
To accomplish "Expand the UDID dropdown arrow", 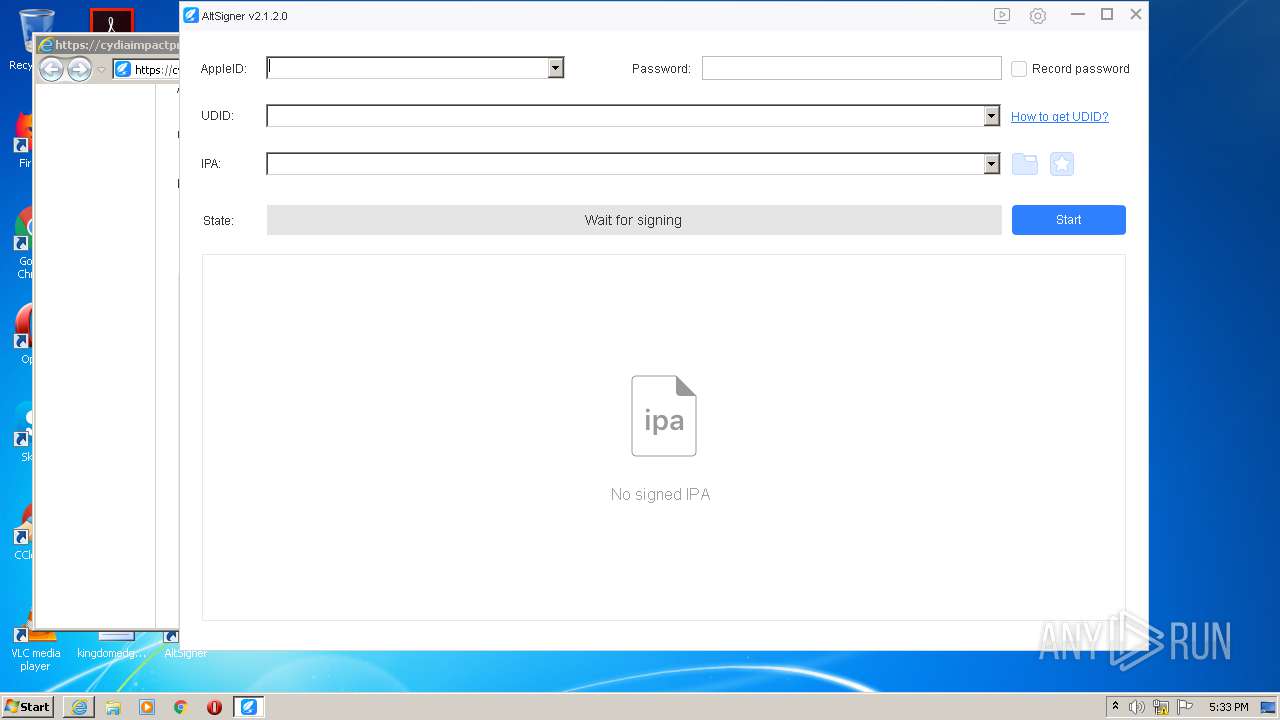I will pyautogui.click(x=992, y=116).
